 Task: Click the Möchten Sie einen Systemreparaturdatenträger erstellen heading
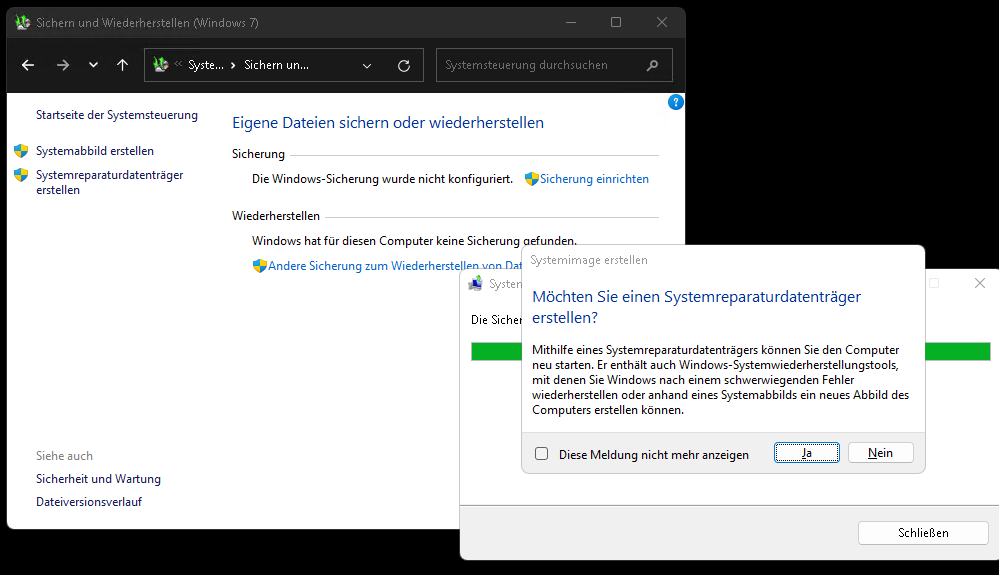click(696, 307)
